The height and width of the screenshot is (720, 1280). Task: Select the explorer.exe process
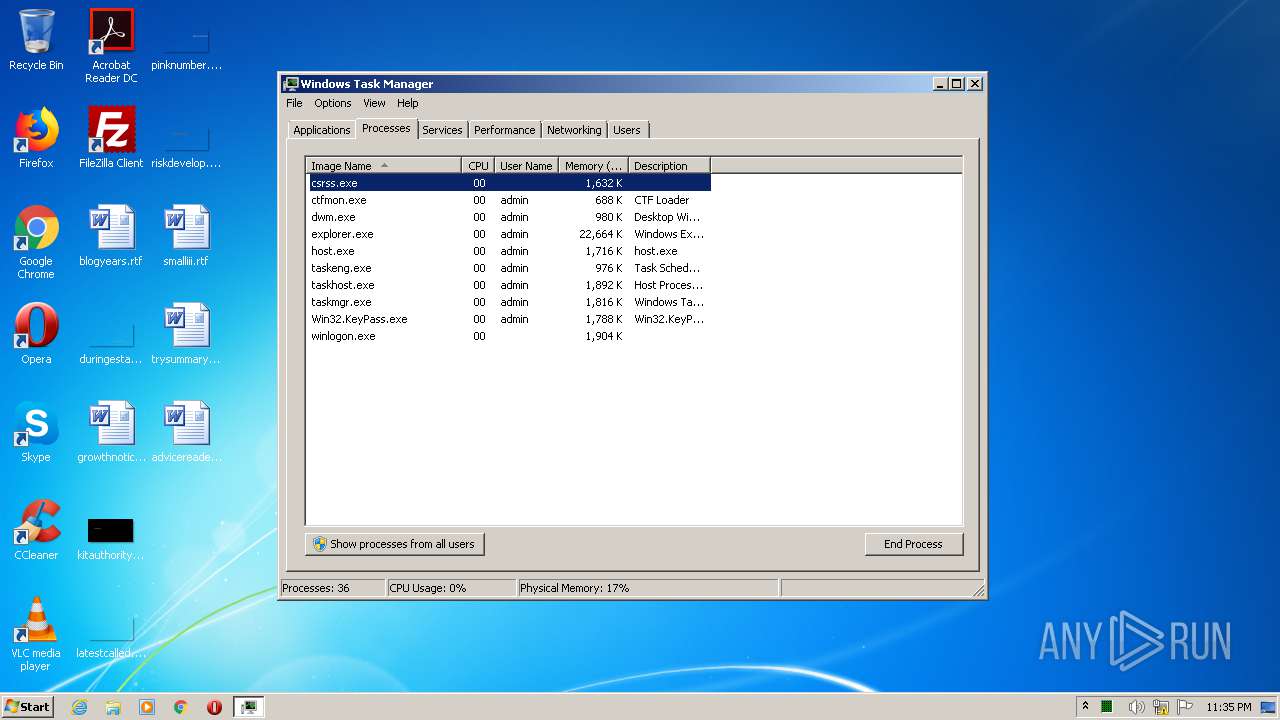[x=509, y=234]
